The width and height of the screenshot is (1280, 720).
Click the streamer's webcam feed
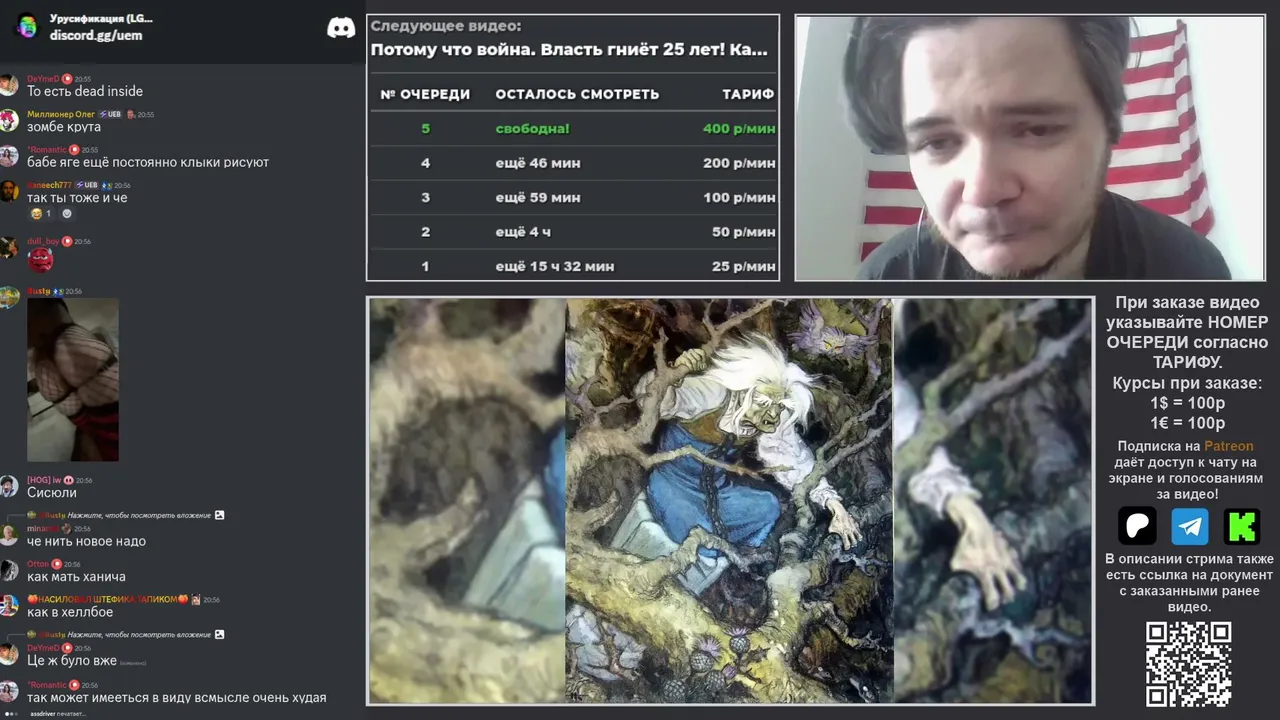click(x=1030, y=148)
